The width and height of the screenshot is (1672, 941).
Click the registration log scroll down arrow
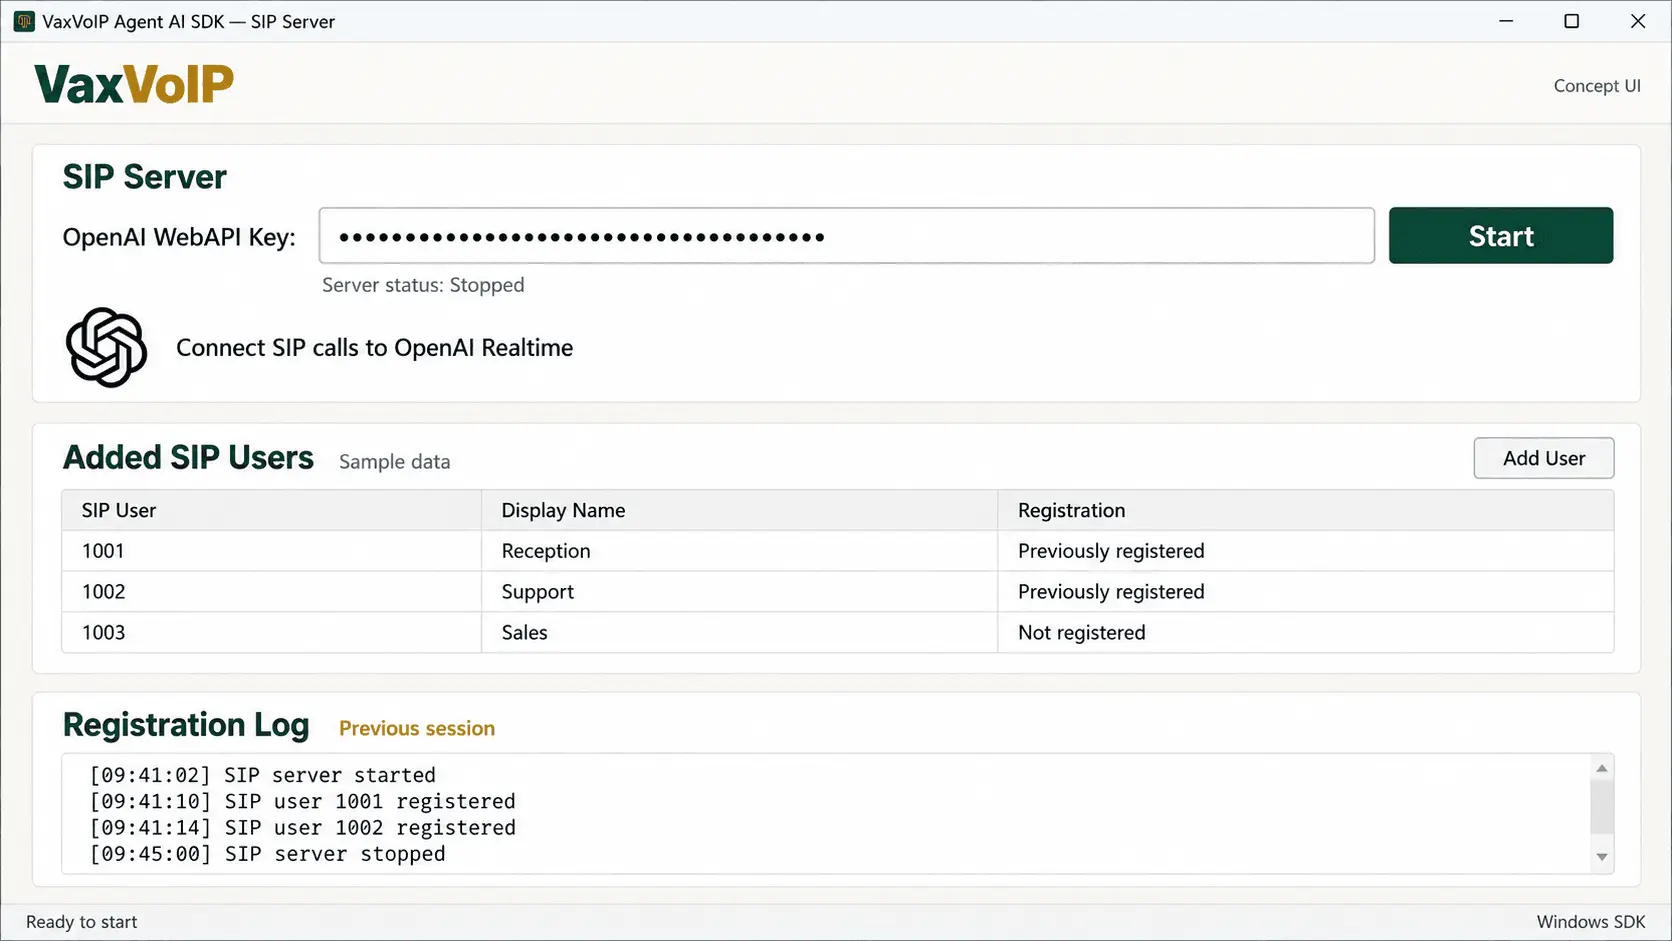(x=1602, y=857)
